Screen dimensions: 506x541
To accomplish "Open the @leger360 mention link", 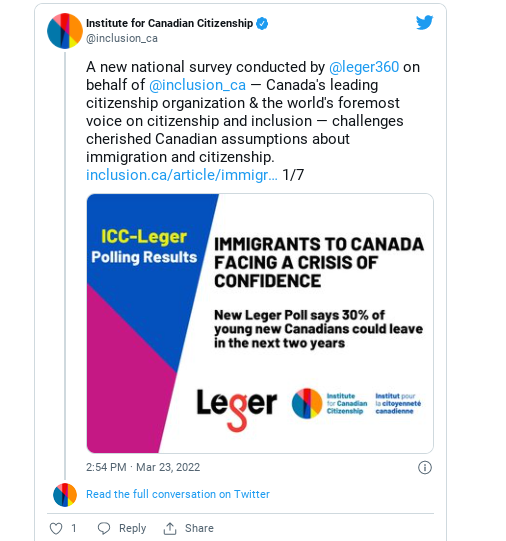I will [364, 67].
